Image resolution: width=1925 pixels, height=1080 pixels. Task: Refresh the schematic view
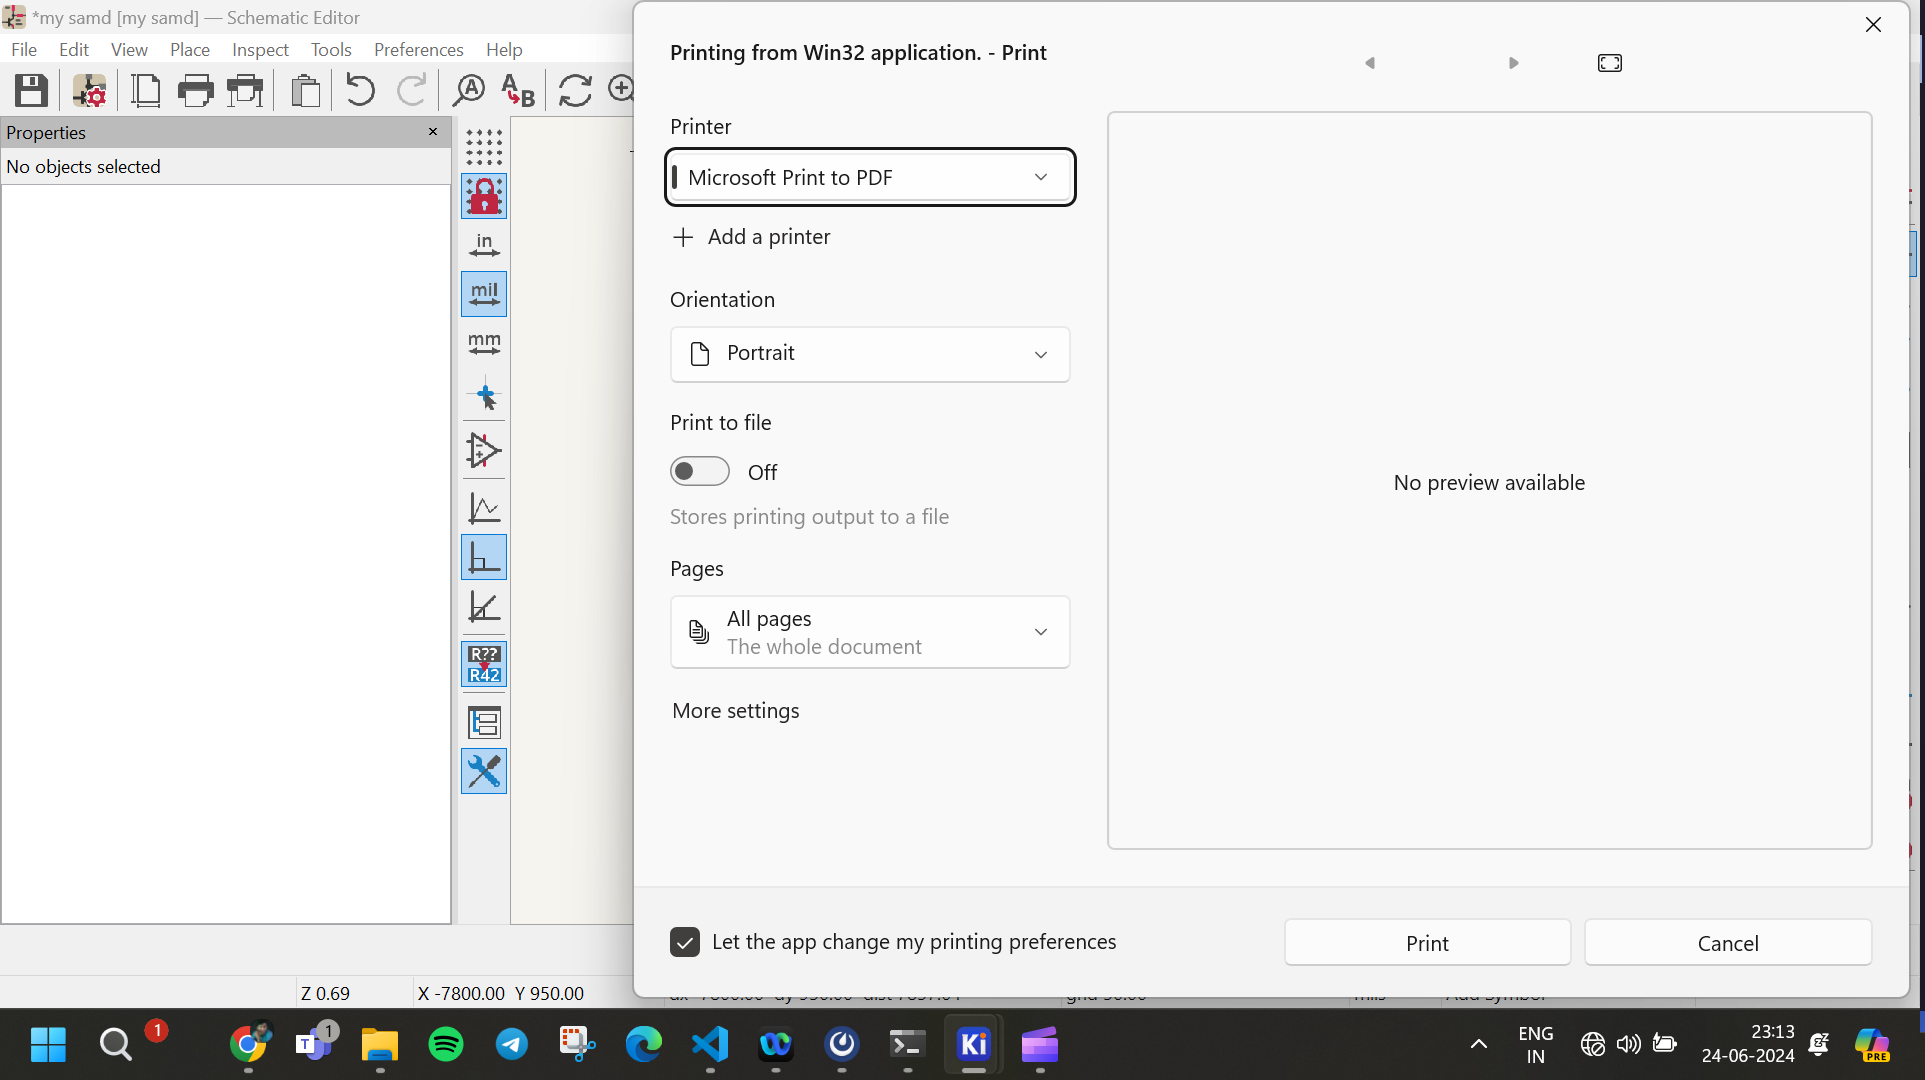(x=575, y=91)
